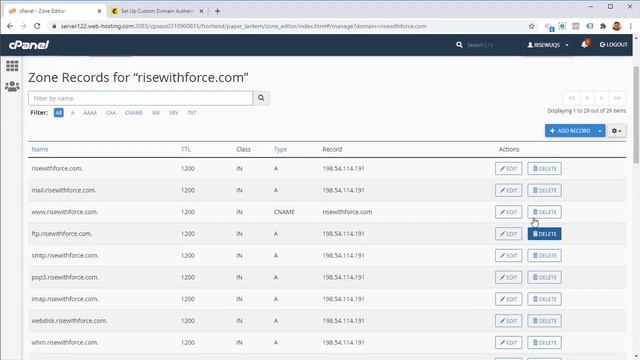Edit the www.risewithforce.com. CNAME record
640x360 pixels.
(x=509, y=212)
